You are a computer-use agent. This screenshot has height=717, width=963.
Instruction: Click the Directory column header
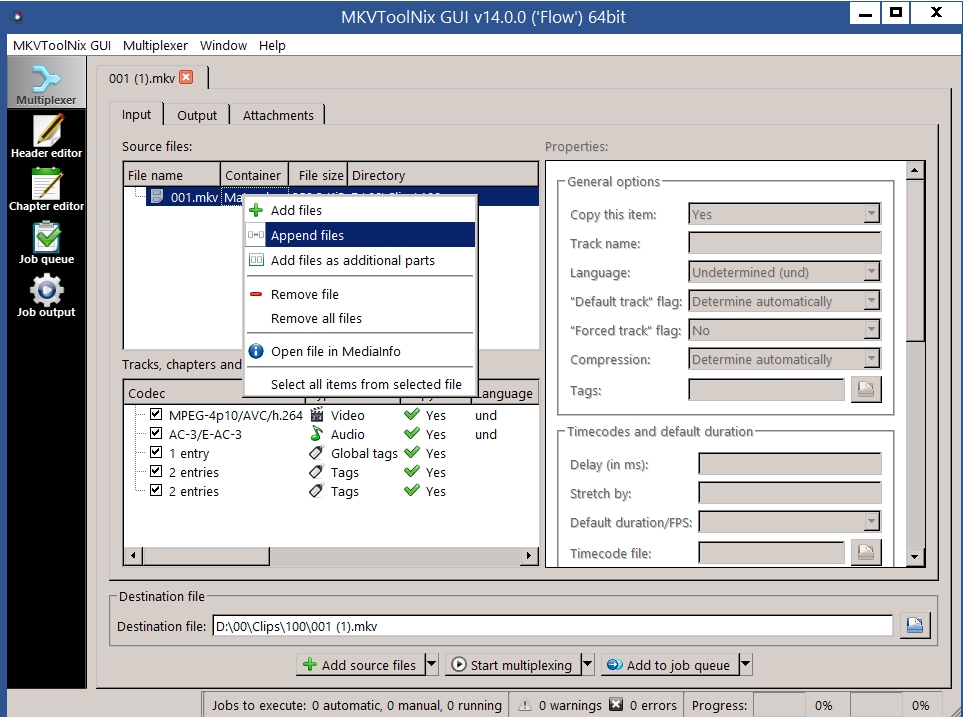coord(442,175)
